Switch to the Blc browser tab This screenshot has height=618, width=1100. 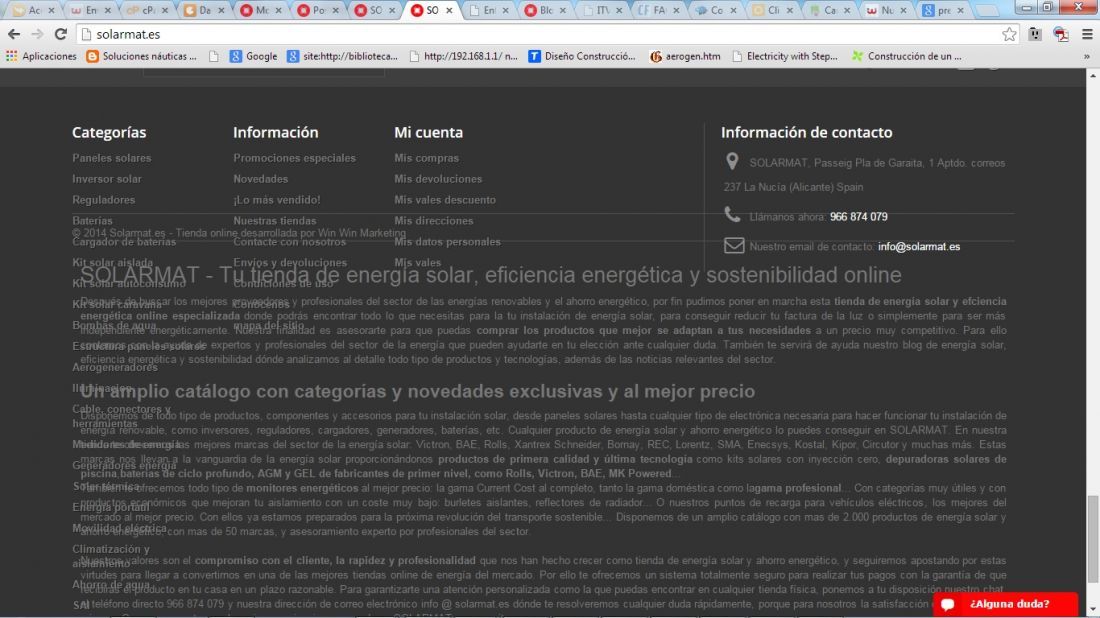546,11
